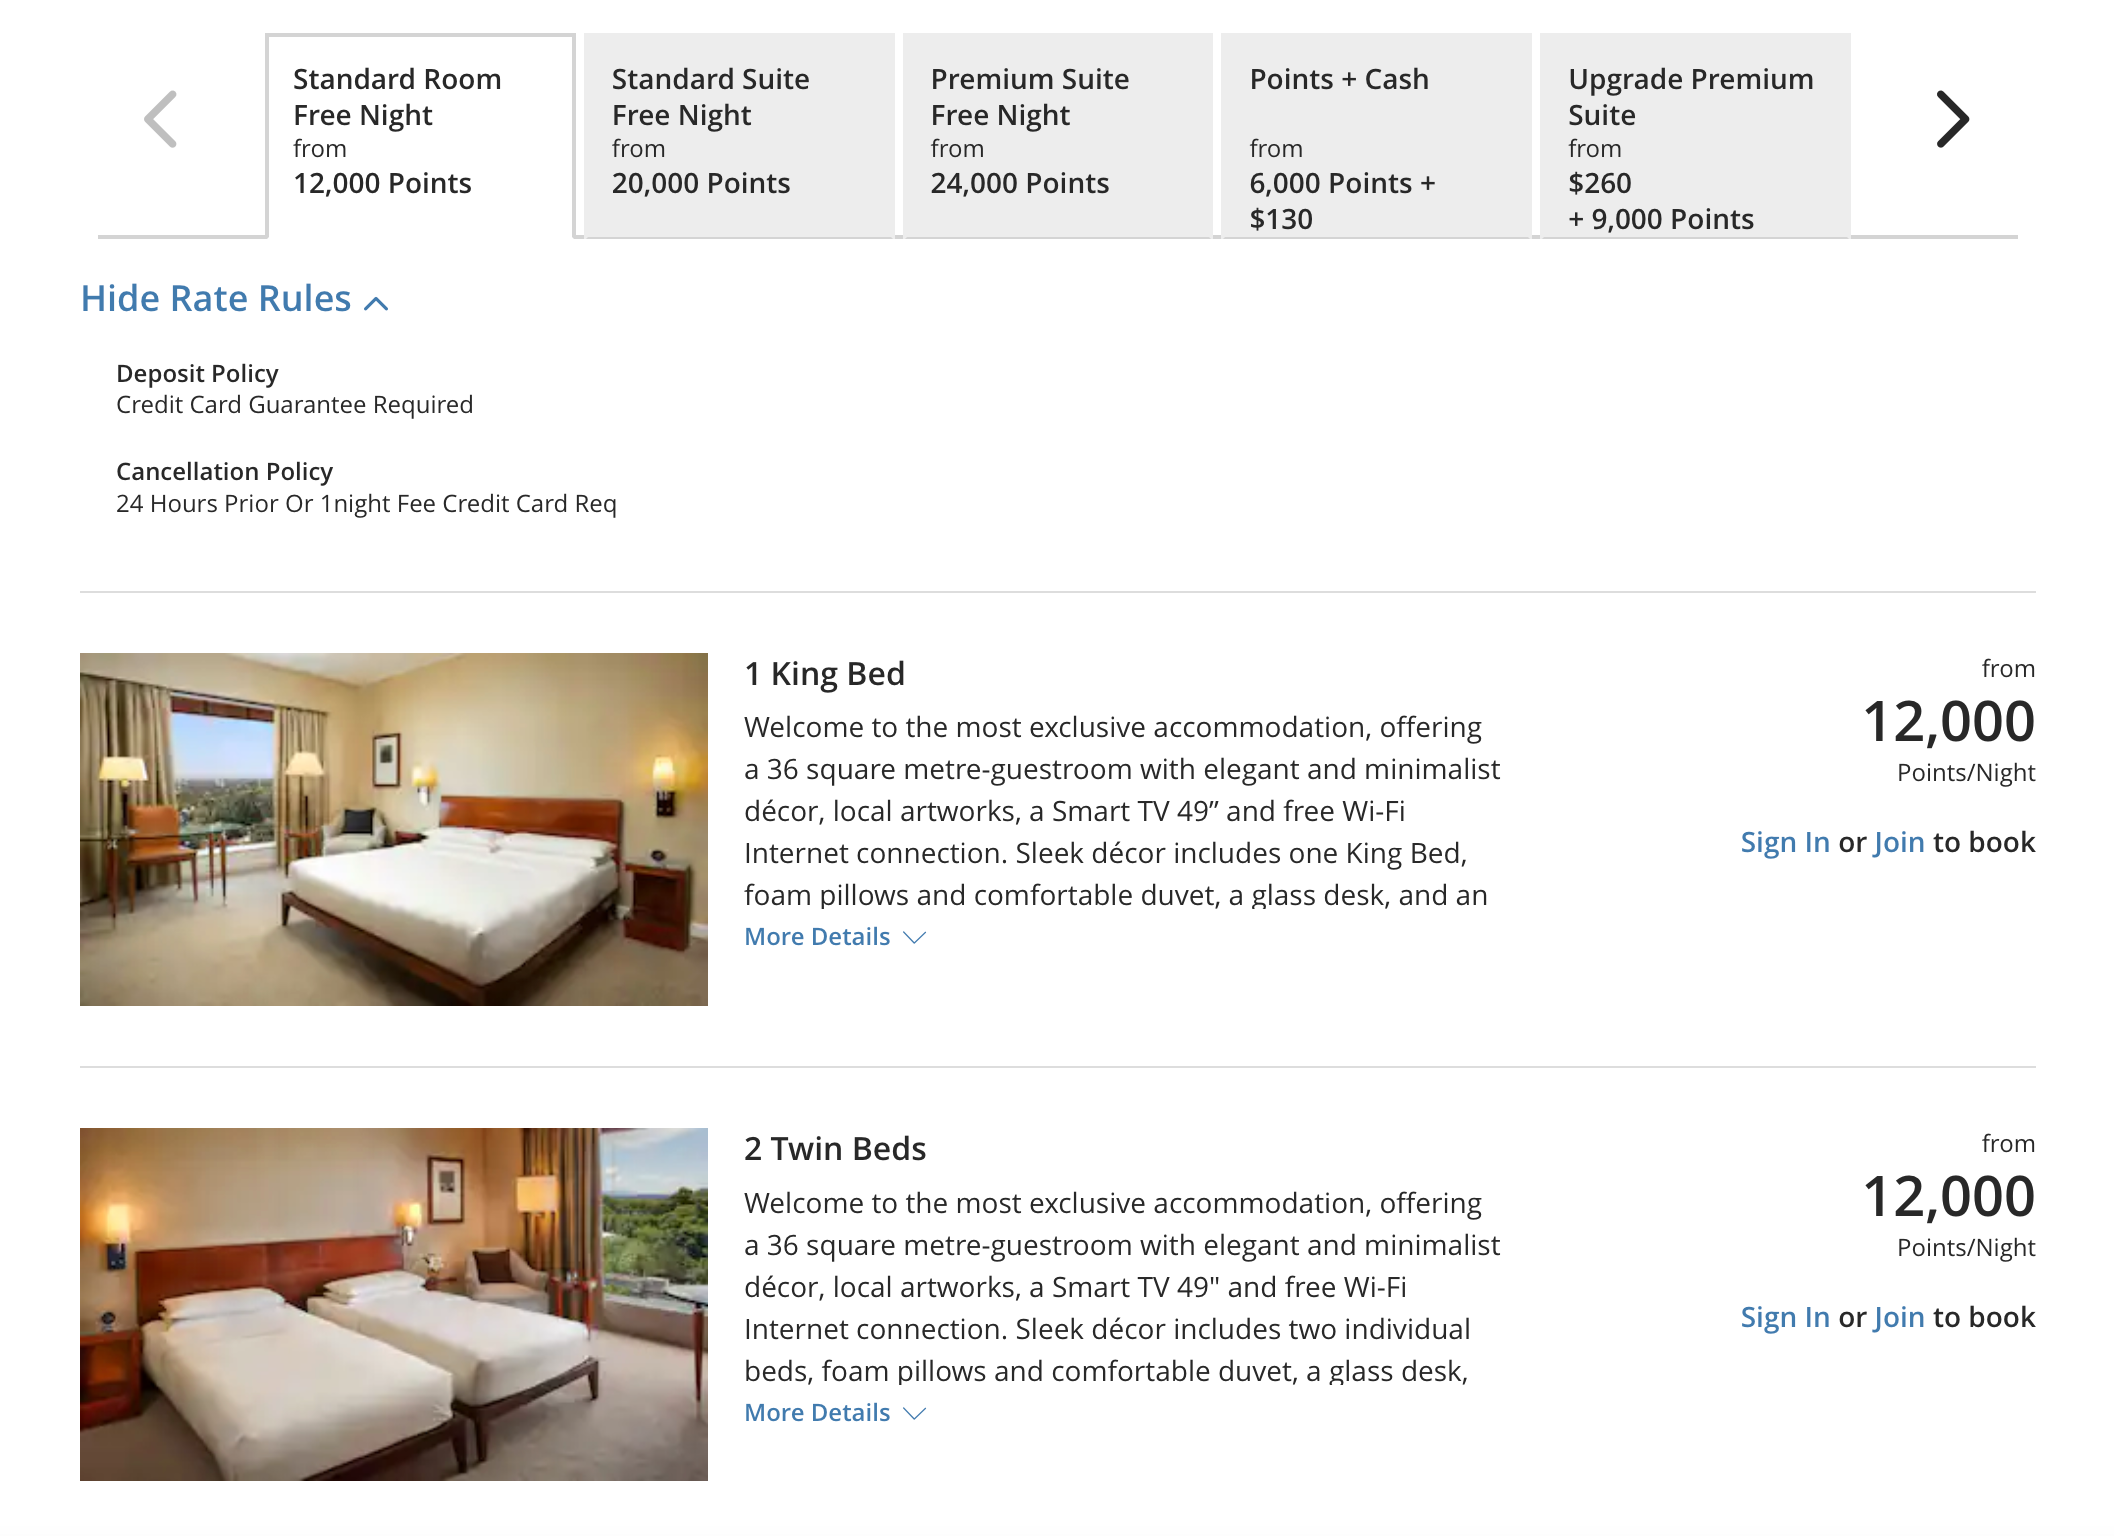
Task: Collapse the Hide Rate Rules section
Action: 216,299
